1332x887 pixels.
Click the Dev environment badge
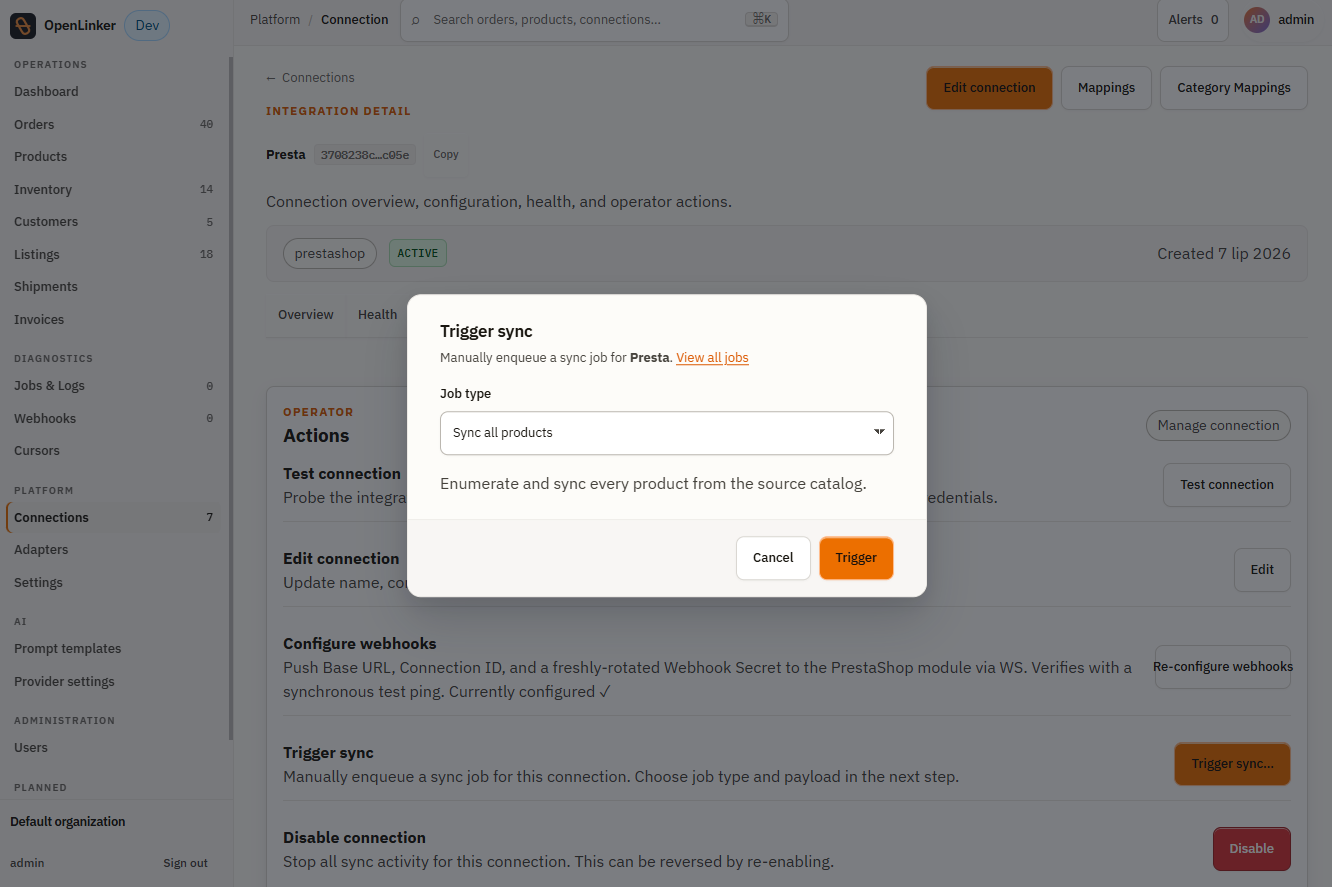tap(147, 25)
